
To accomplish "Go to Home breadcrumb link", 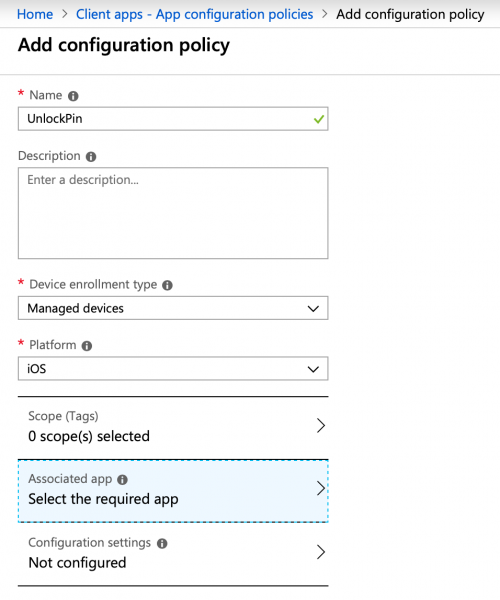I will [35, 15].
